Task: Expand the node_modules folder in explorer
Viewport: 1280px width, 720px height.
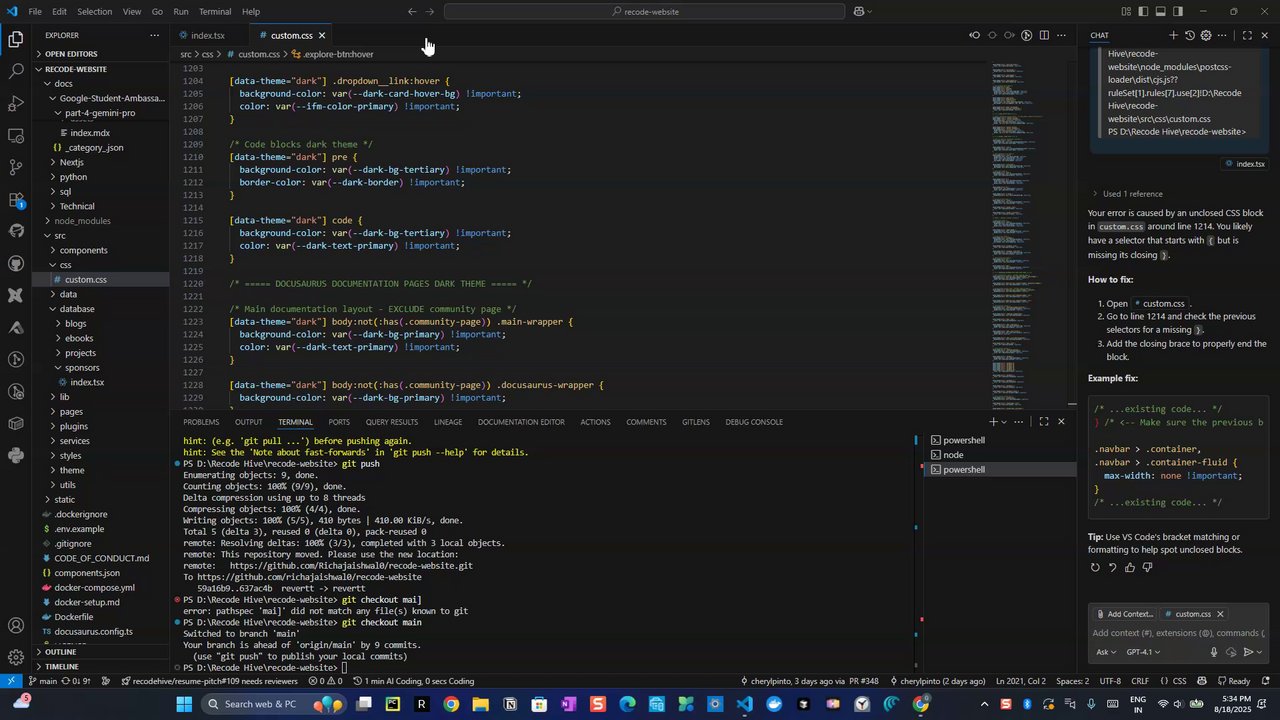Action: (x=82, y=221)
